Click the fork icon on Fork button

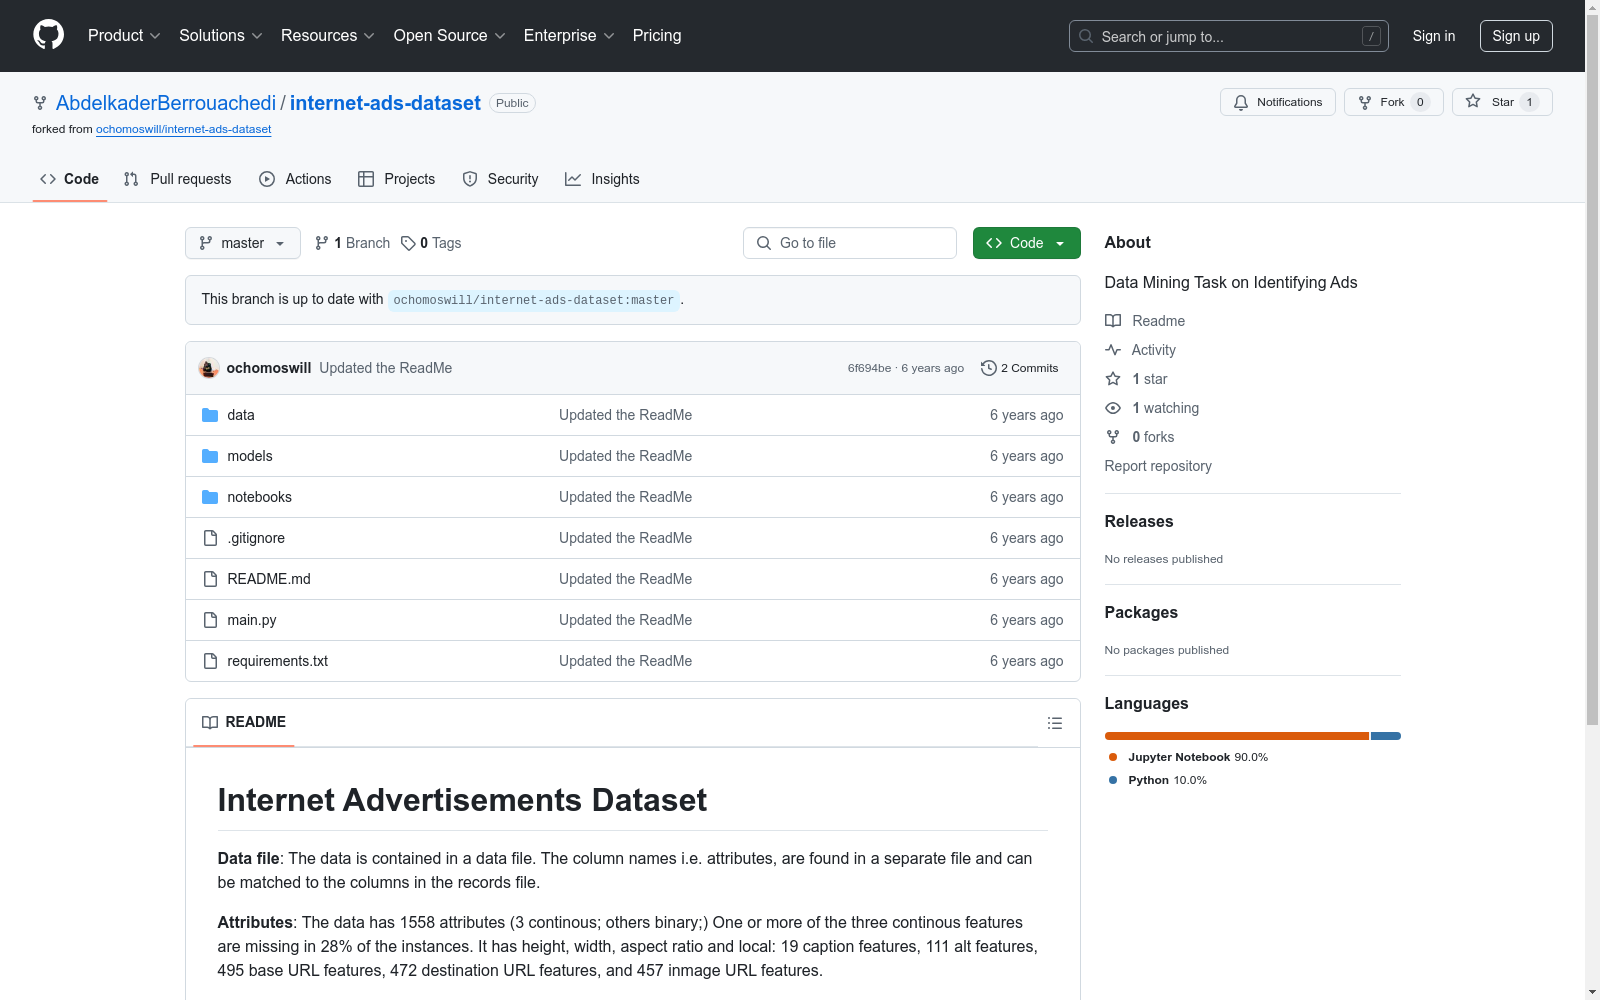1365,102
